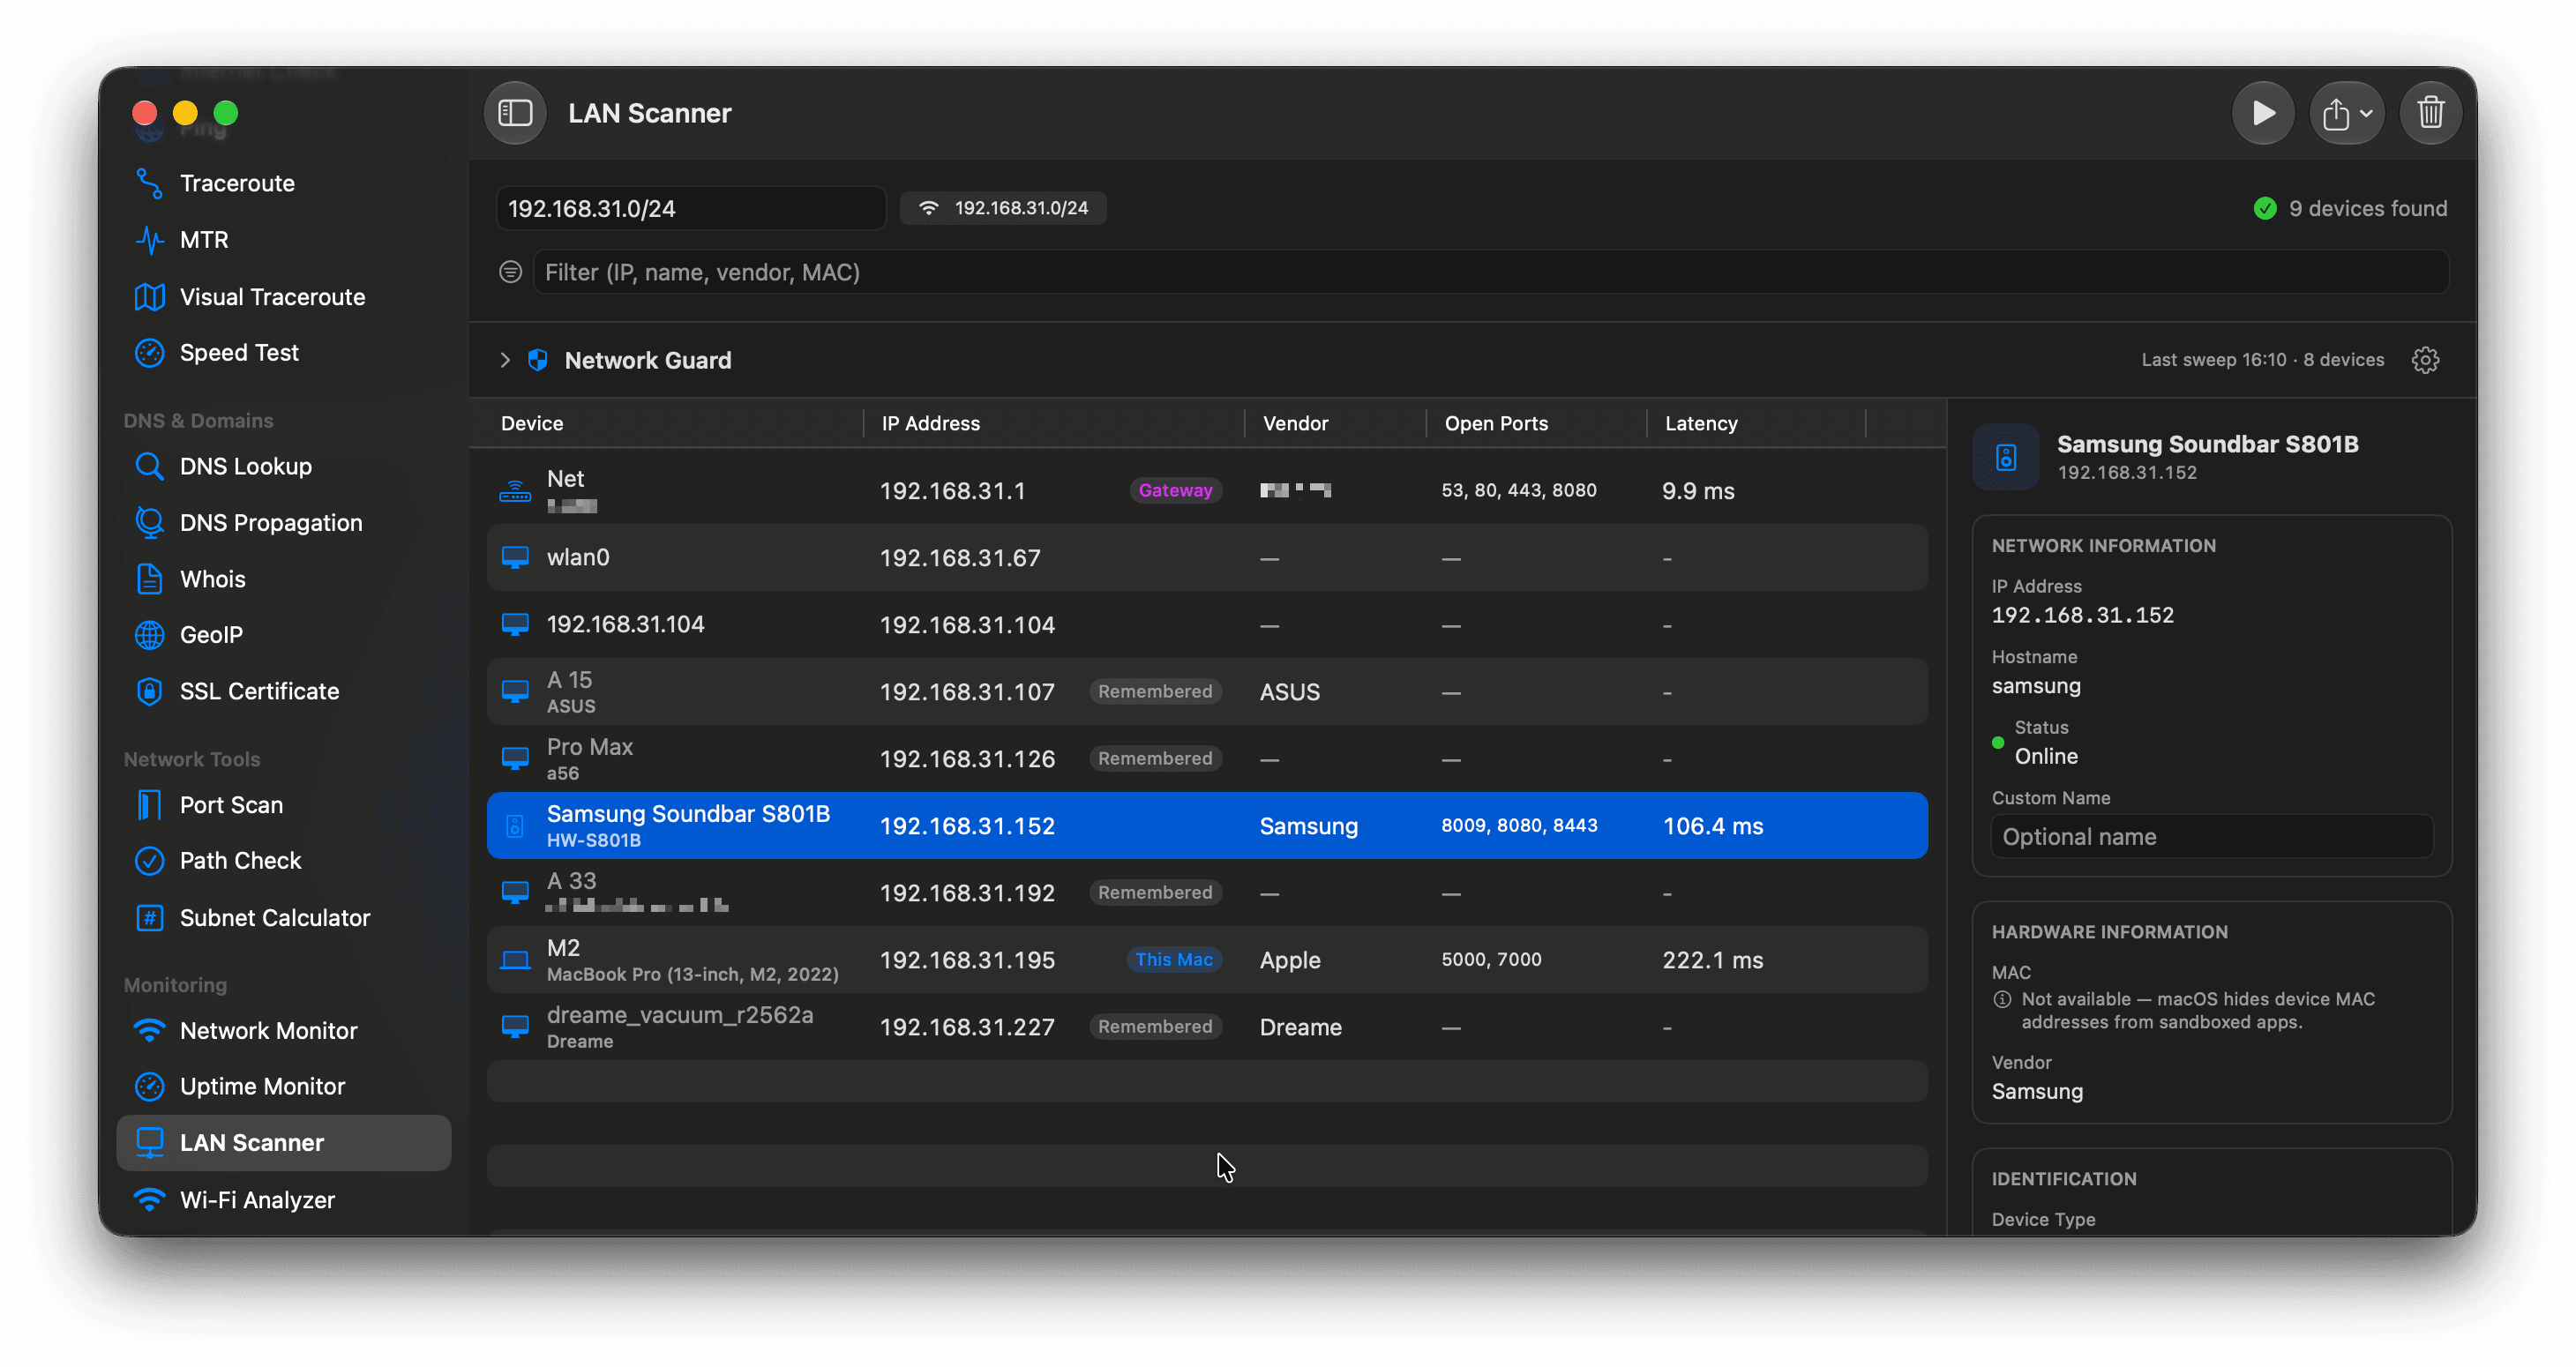
Task: Open Speed Test from the sidebar
Action: pos(239,353)
